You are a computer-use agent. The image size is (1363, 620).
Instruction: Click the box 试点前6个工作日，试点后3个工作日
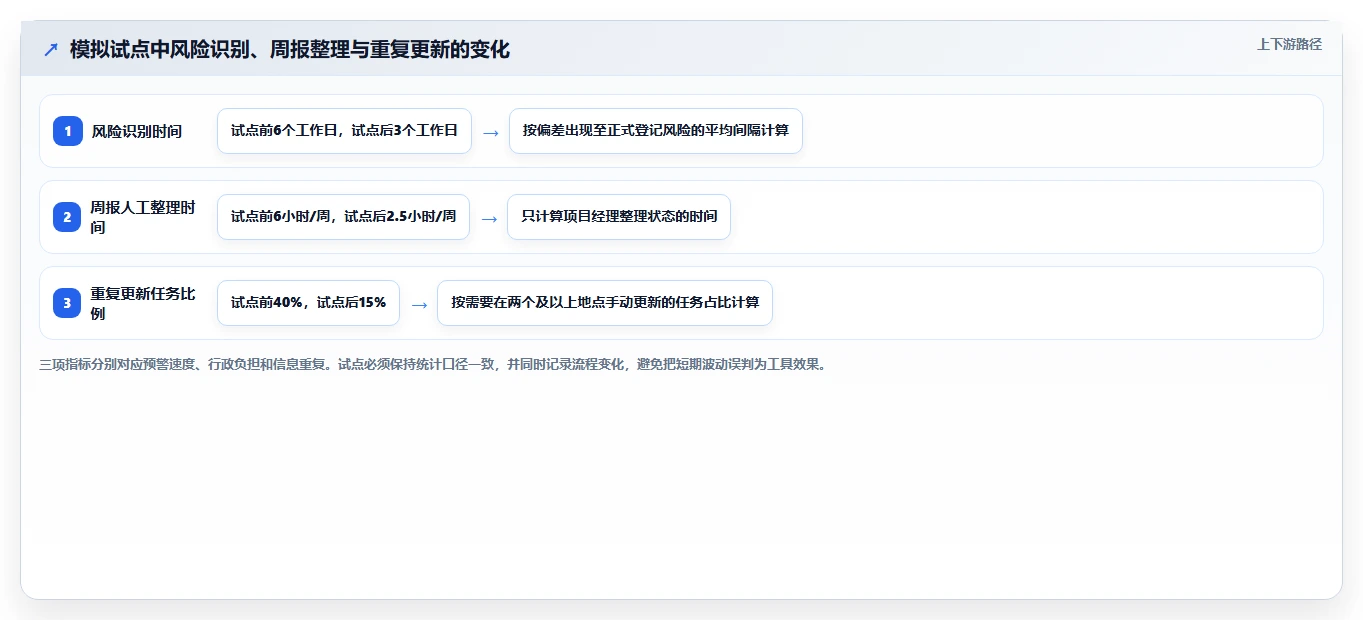coord(344,131)
